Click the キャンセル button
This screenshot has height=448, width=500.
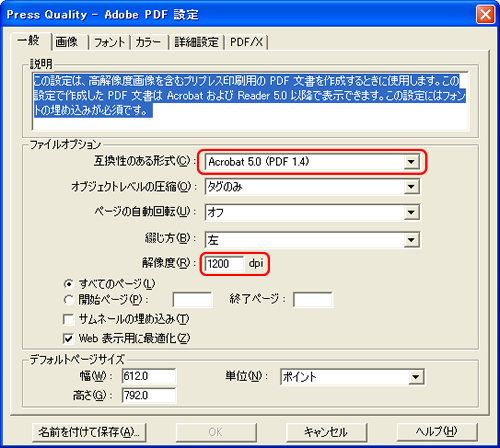click(326, 432)
